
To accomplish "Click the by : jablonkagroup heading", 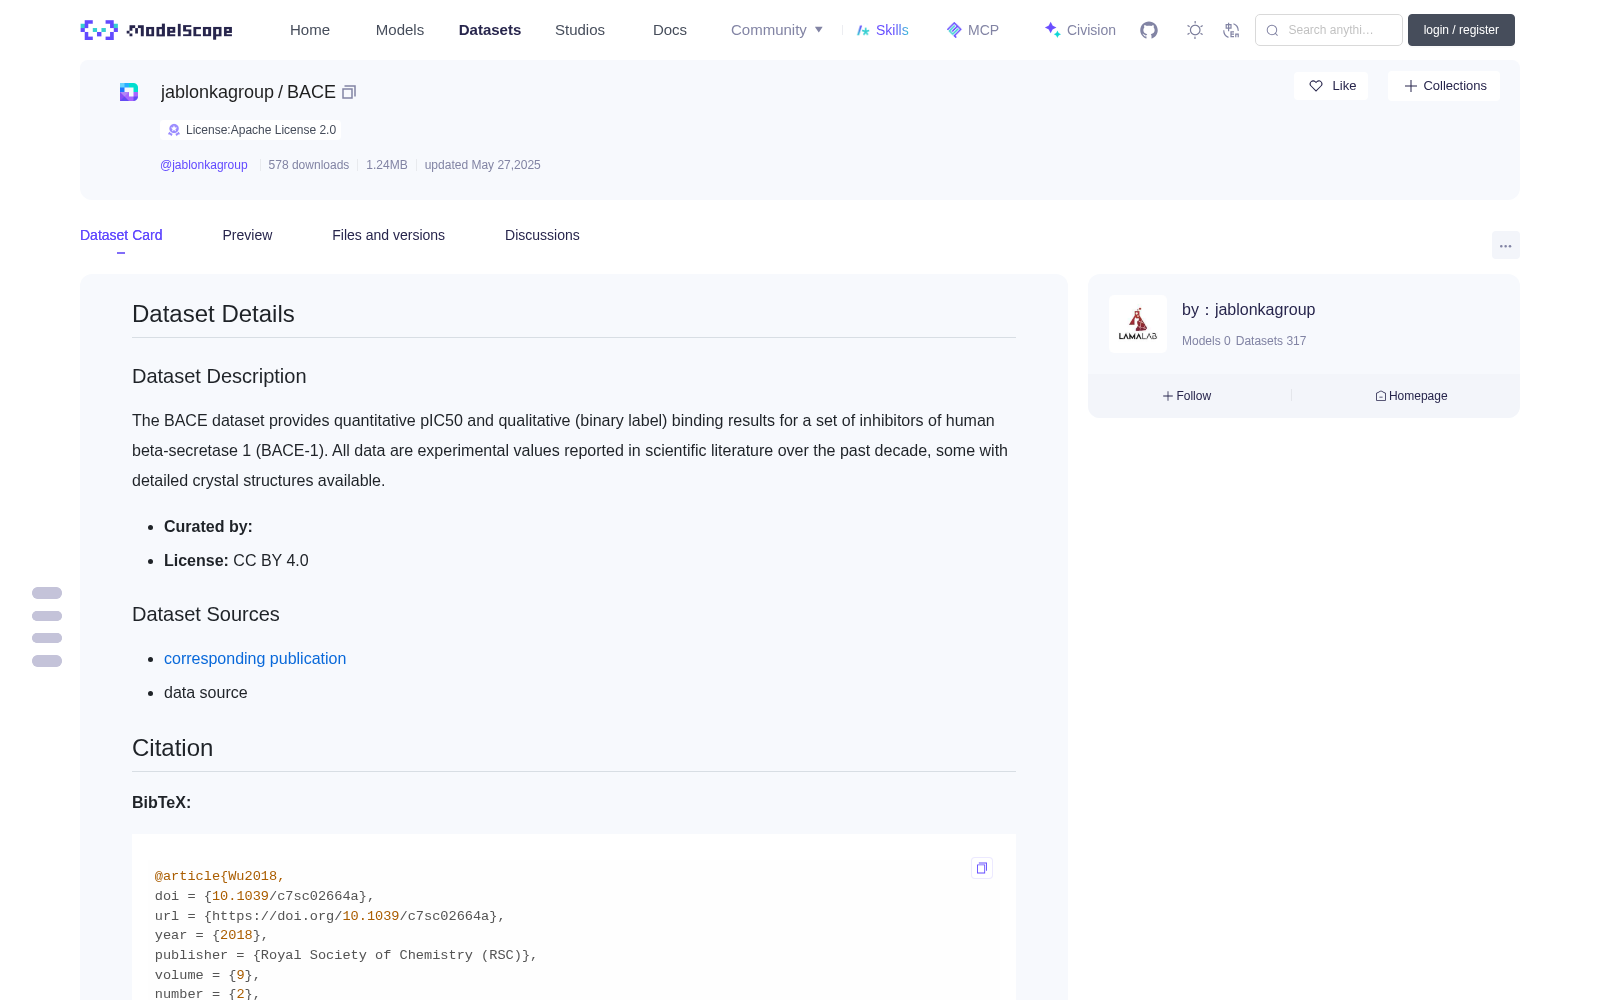I will (x=1248, y=310).
